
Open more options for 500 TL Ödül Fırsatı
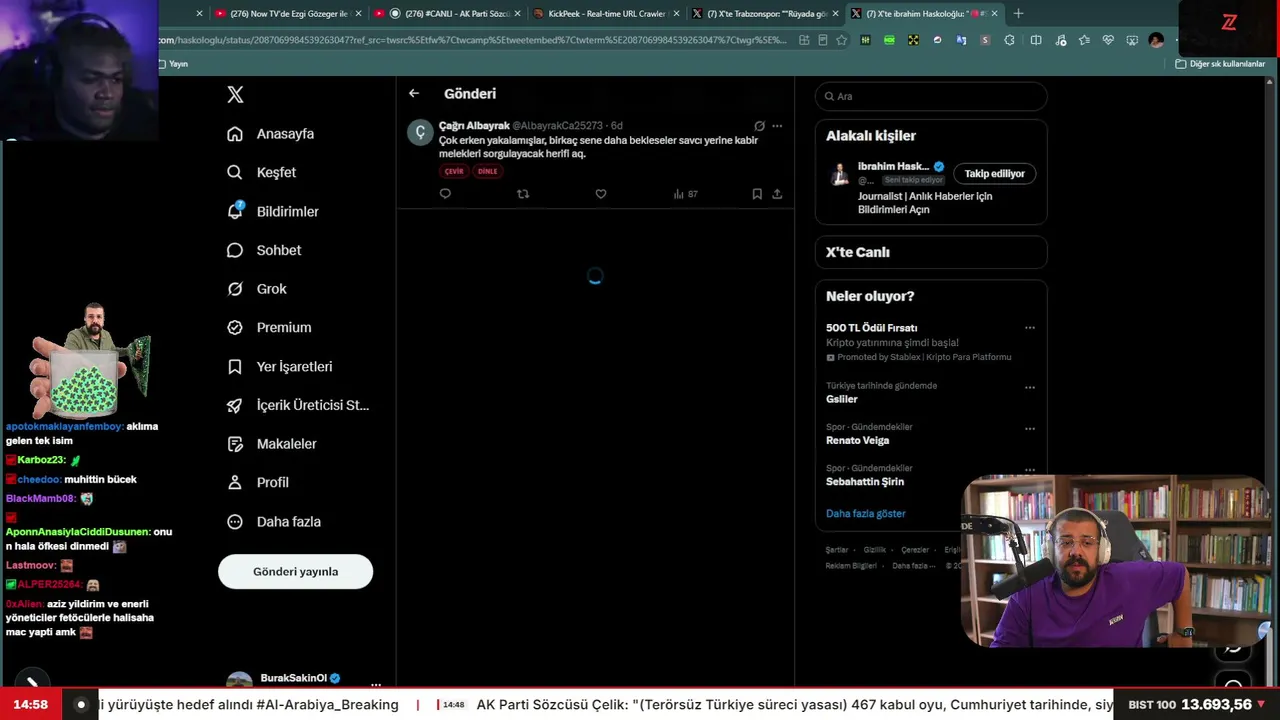[1030, 328]
